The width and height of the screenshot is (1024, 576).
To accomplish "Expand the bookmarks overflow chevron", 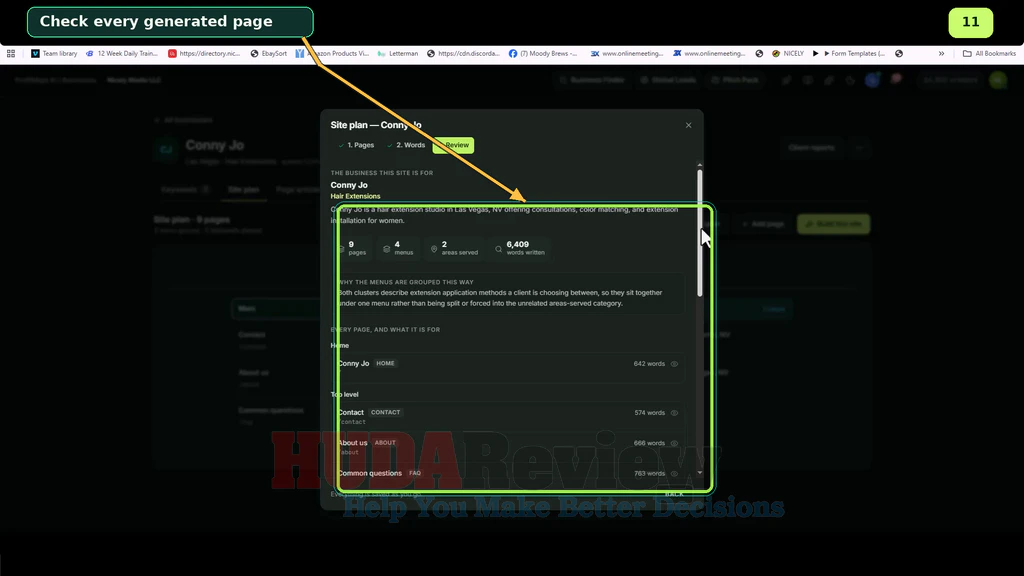I will click(x=941, y=54).
